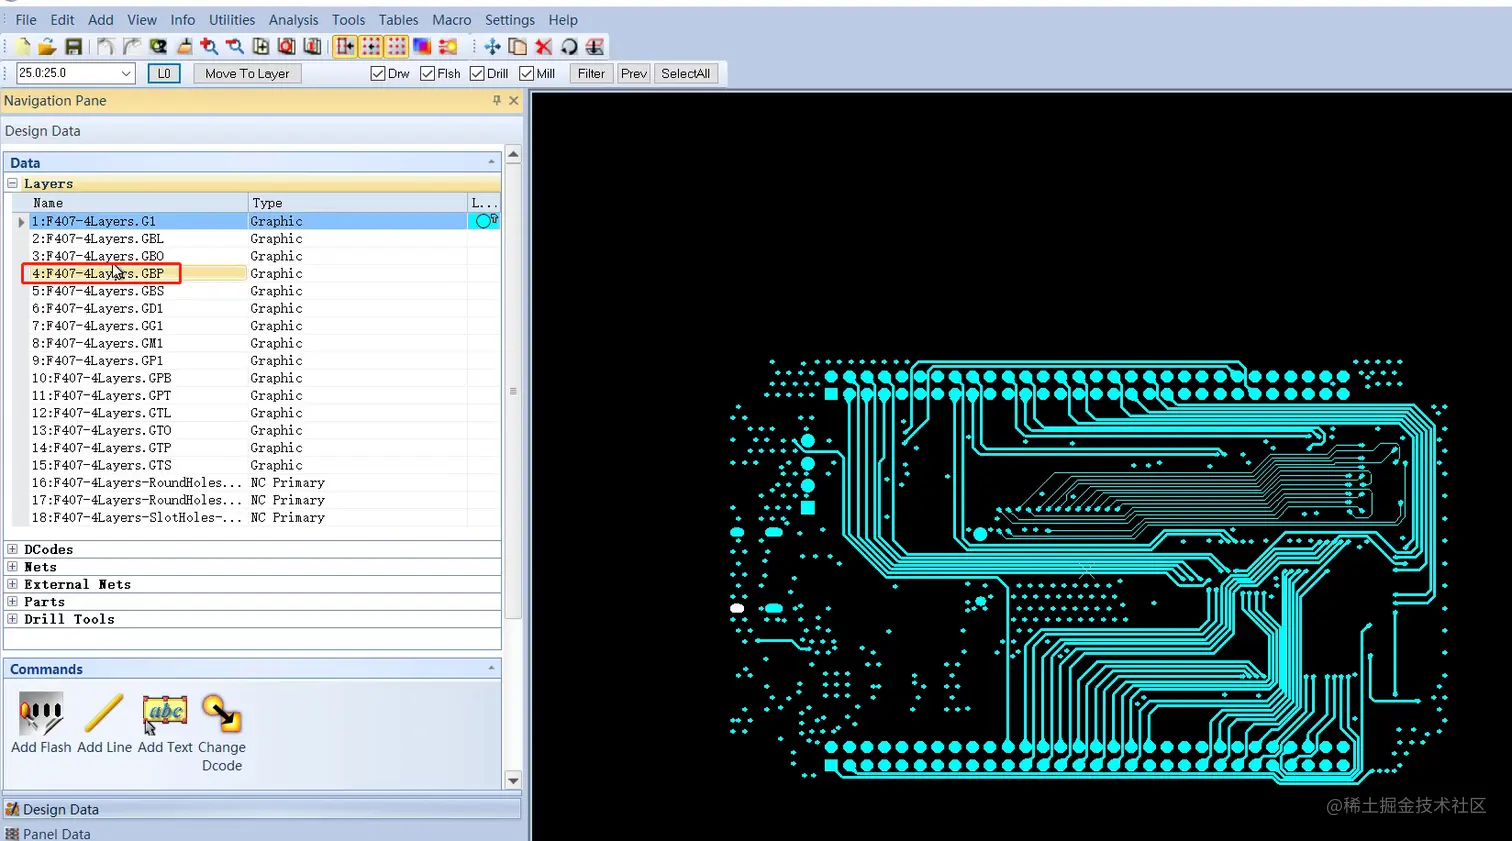Click the scroll-up arrow of the navigation pane

(513, 154)
